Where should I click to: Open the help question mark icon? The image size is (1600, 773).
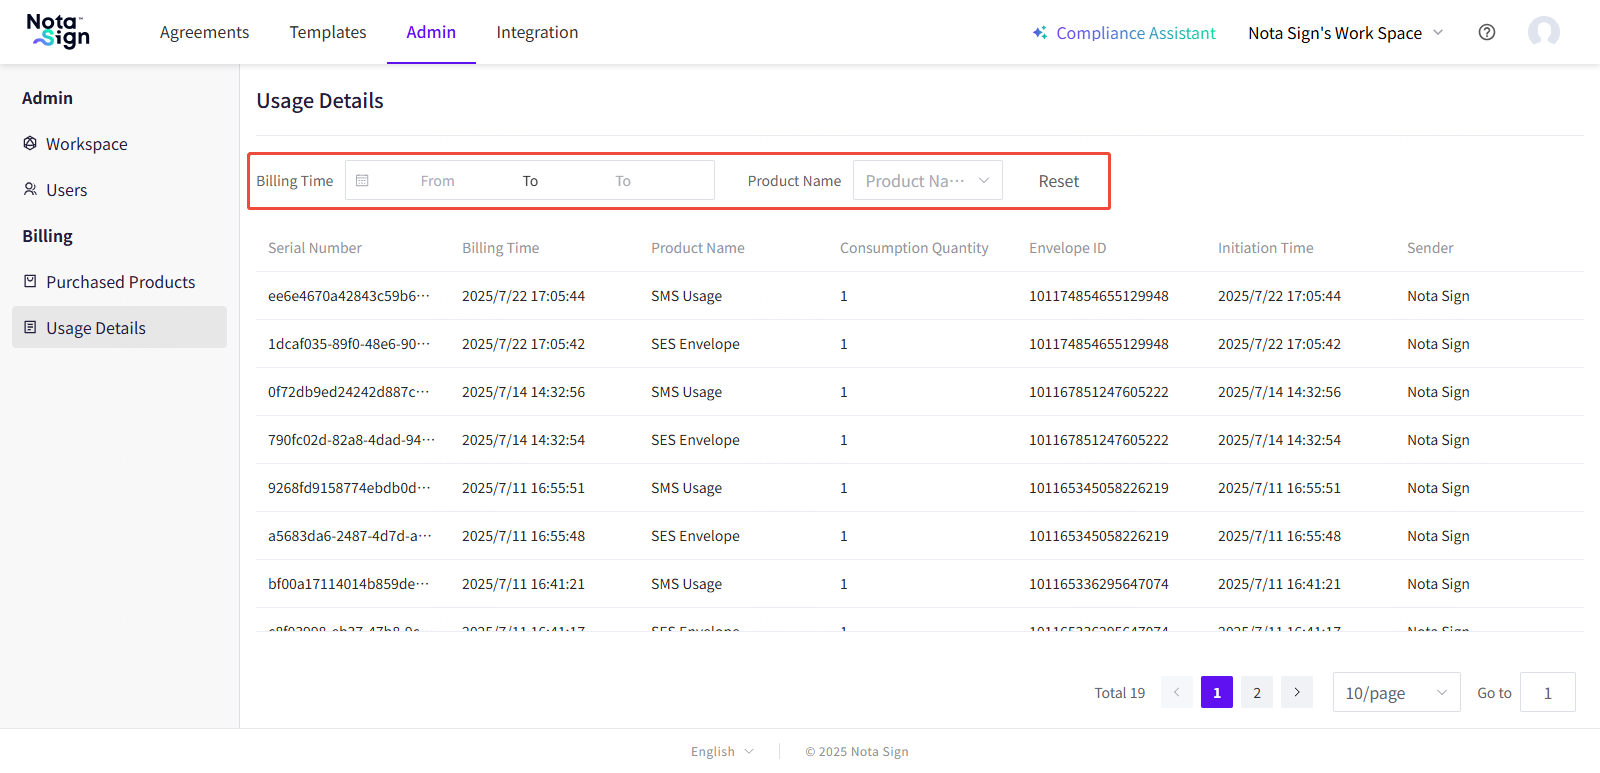pyautogui.click(x=1487, y=32)
